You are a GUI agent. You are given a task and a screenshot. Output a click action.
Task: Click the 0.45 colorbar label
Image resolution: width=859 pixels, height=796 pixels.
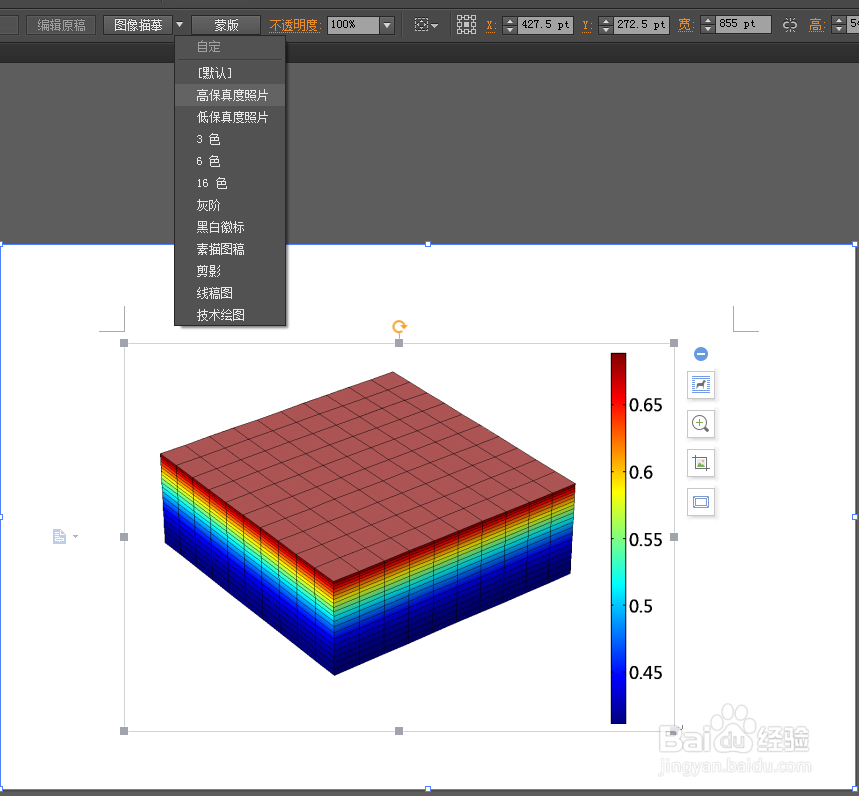point(645,673)
